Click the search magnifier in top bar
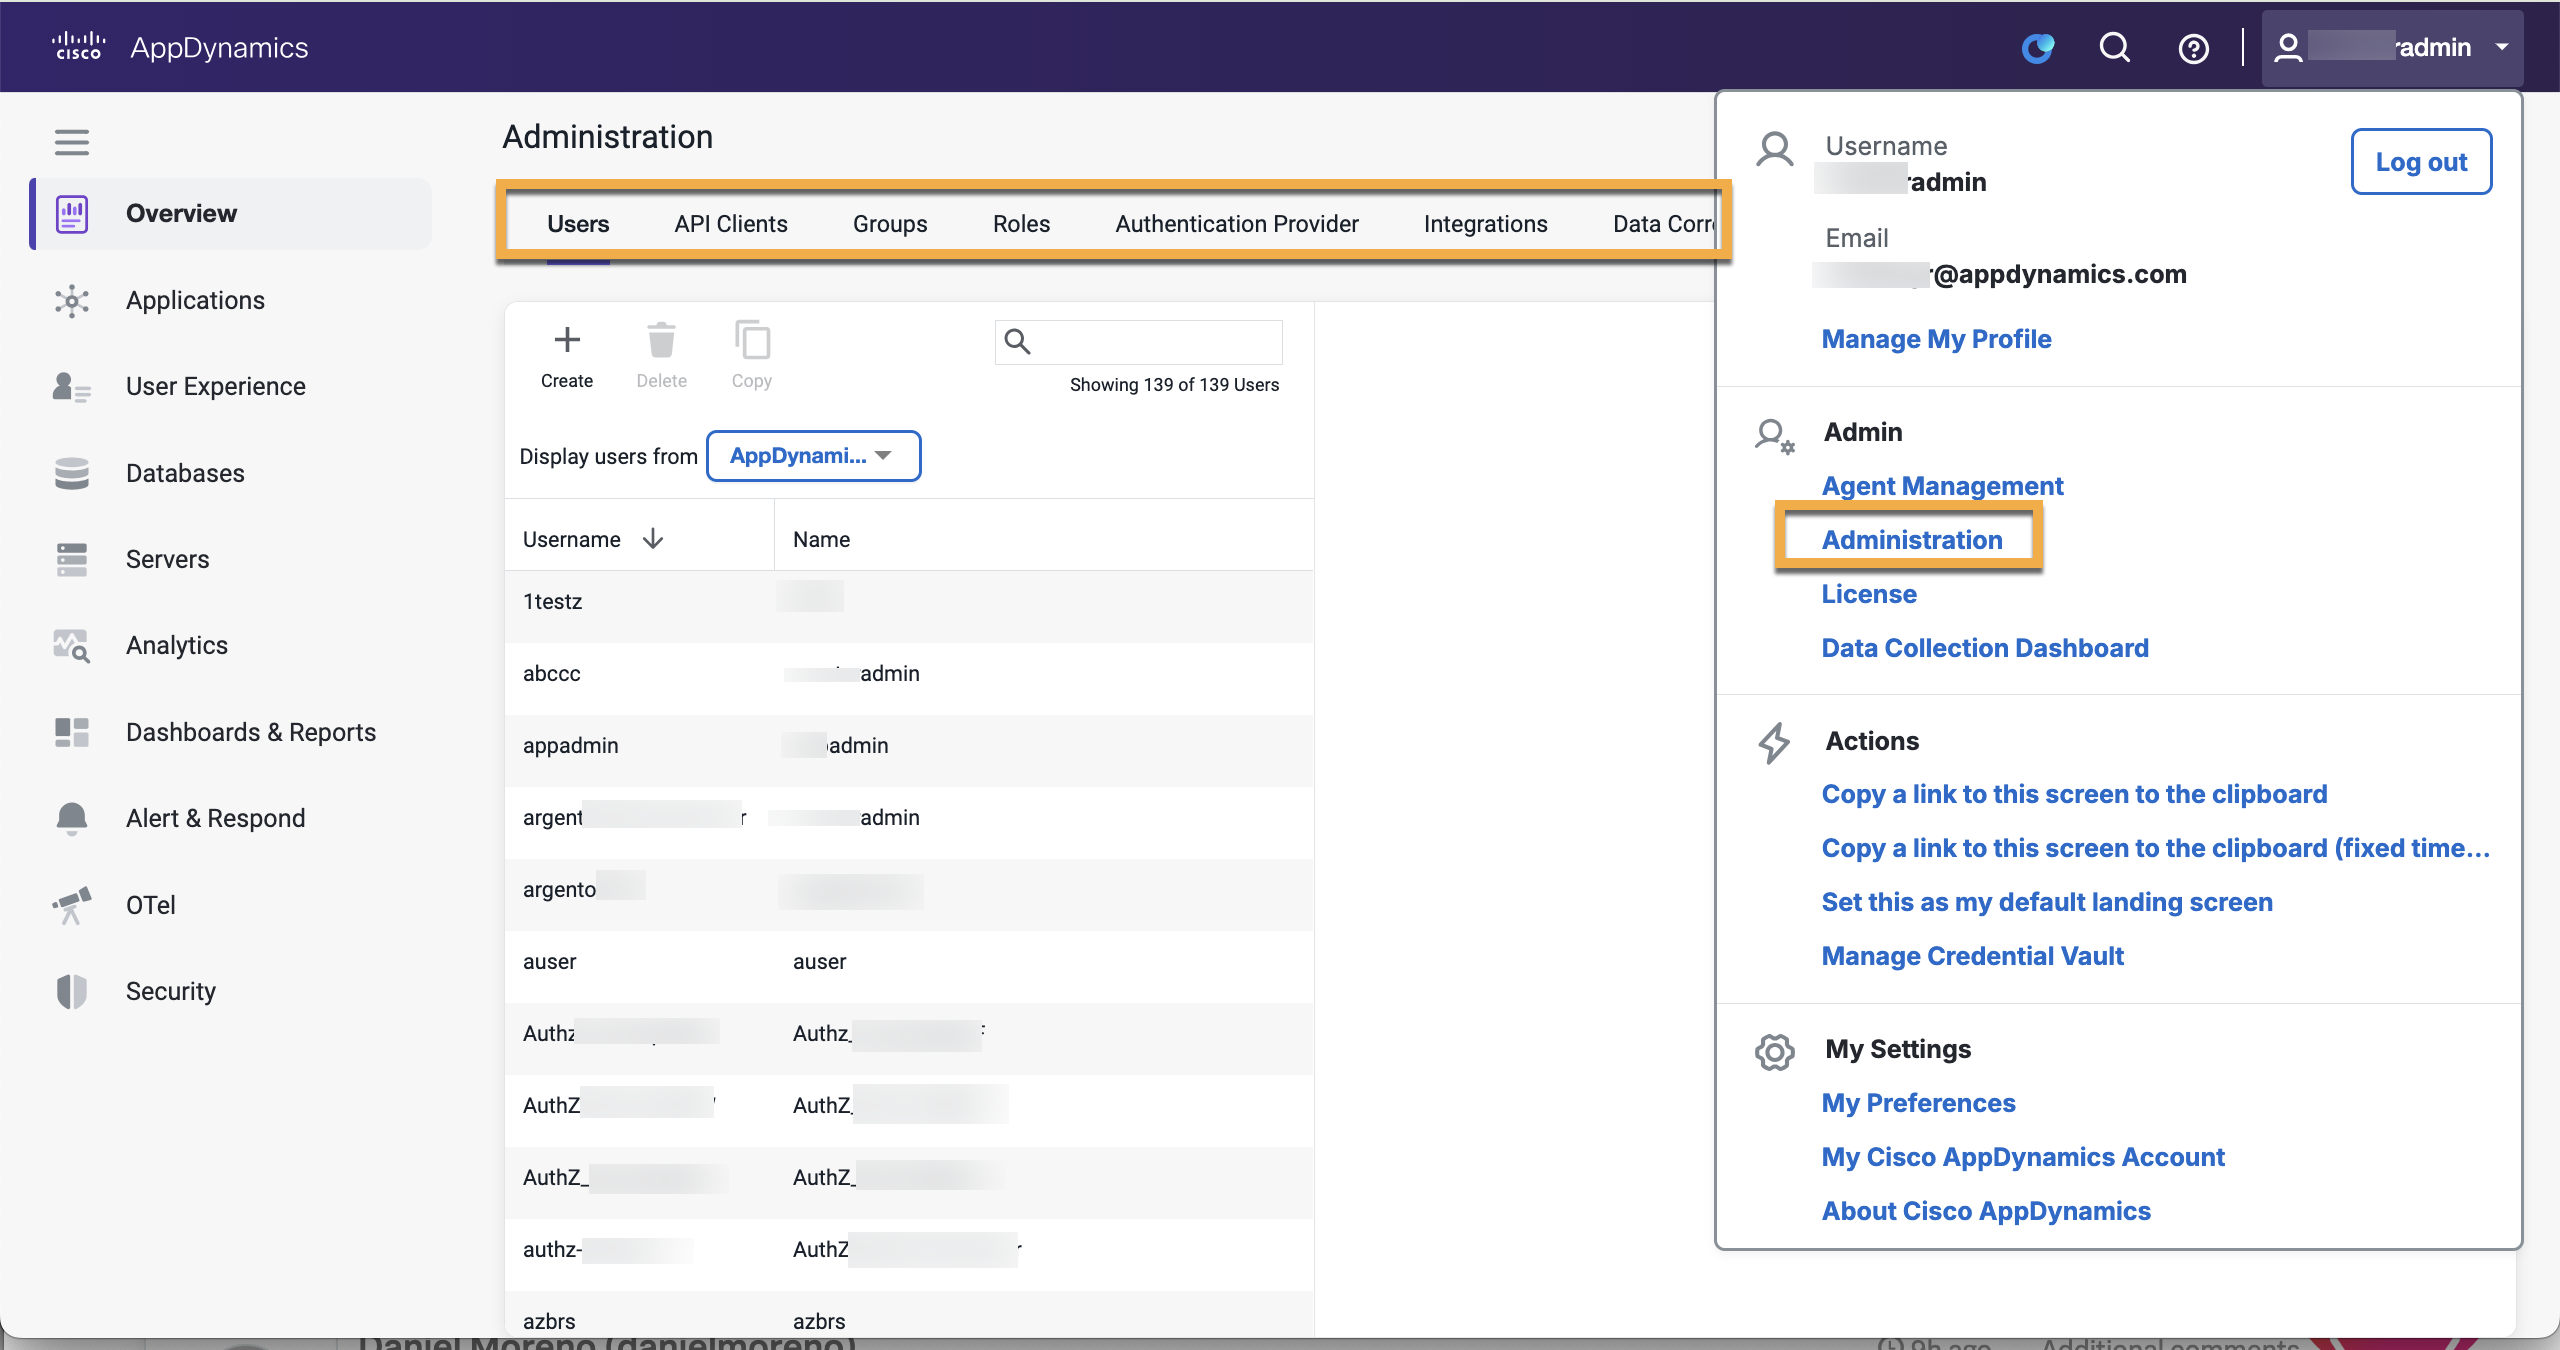The height and width of the screenshot is (1350, 2560). tap(2115, 47)
